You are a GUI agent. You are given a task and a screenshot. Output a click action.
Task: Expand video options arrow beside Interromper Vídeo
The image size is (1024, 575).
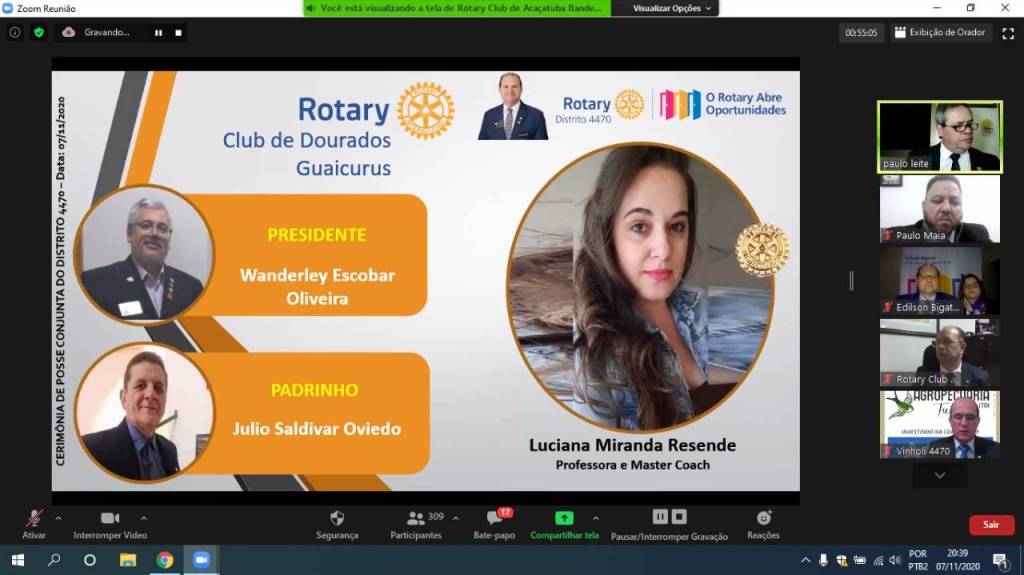[x=143, y=518]
